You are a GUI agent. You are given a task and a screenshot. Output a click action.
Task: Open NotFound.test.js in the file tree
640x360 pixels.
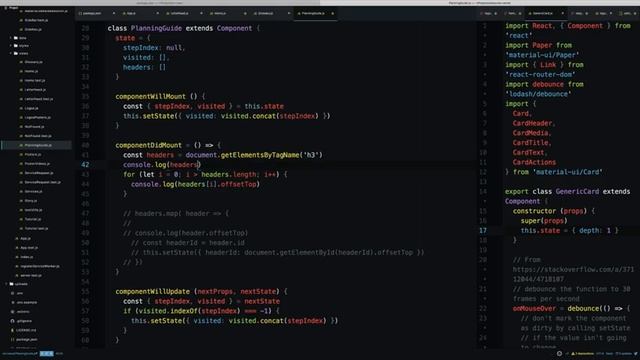(38, 136)
